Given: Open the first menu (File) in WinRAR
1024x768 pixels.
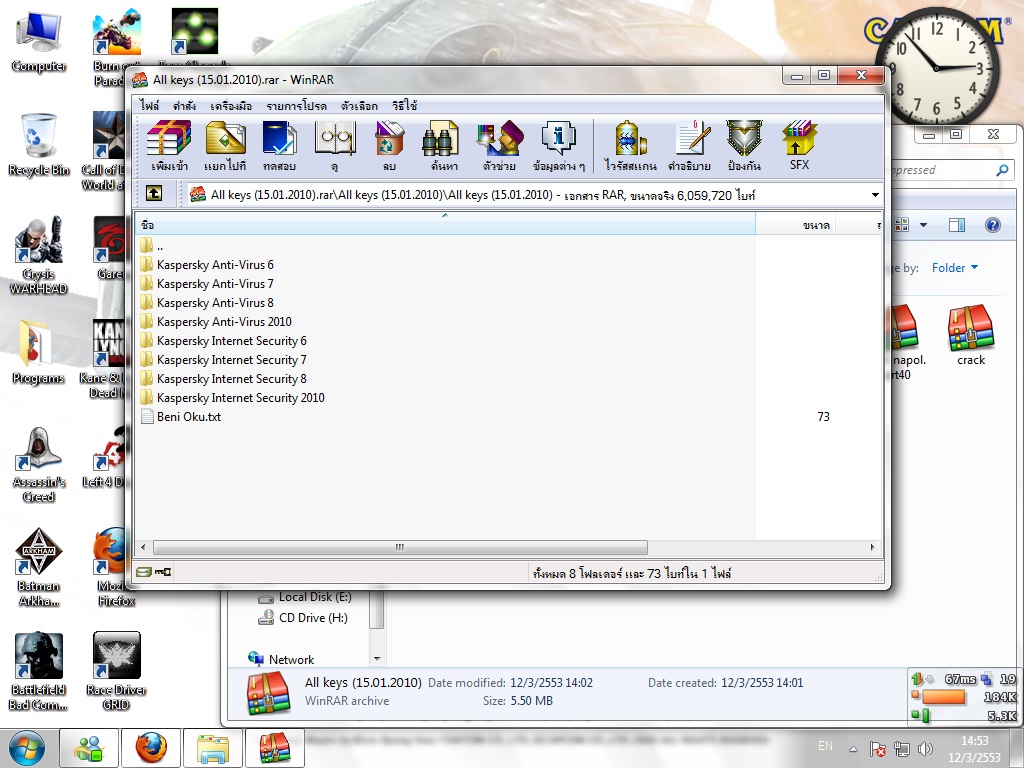Looking at the screenshot, I should [150, 105].
